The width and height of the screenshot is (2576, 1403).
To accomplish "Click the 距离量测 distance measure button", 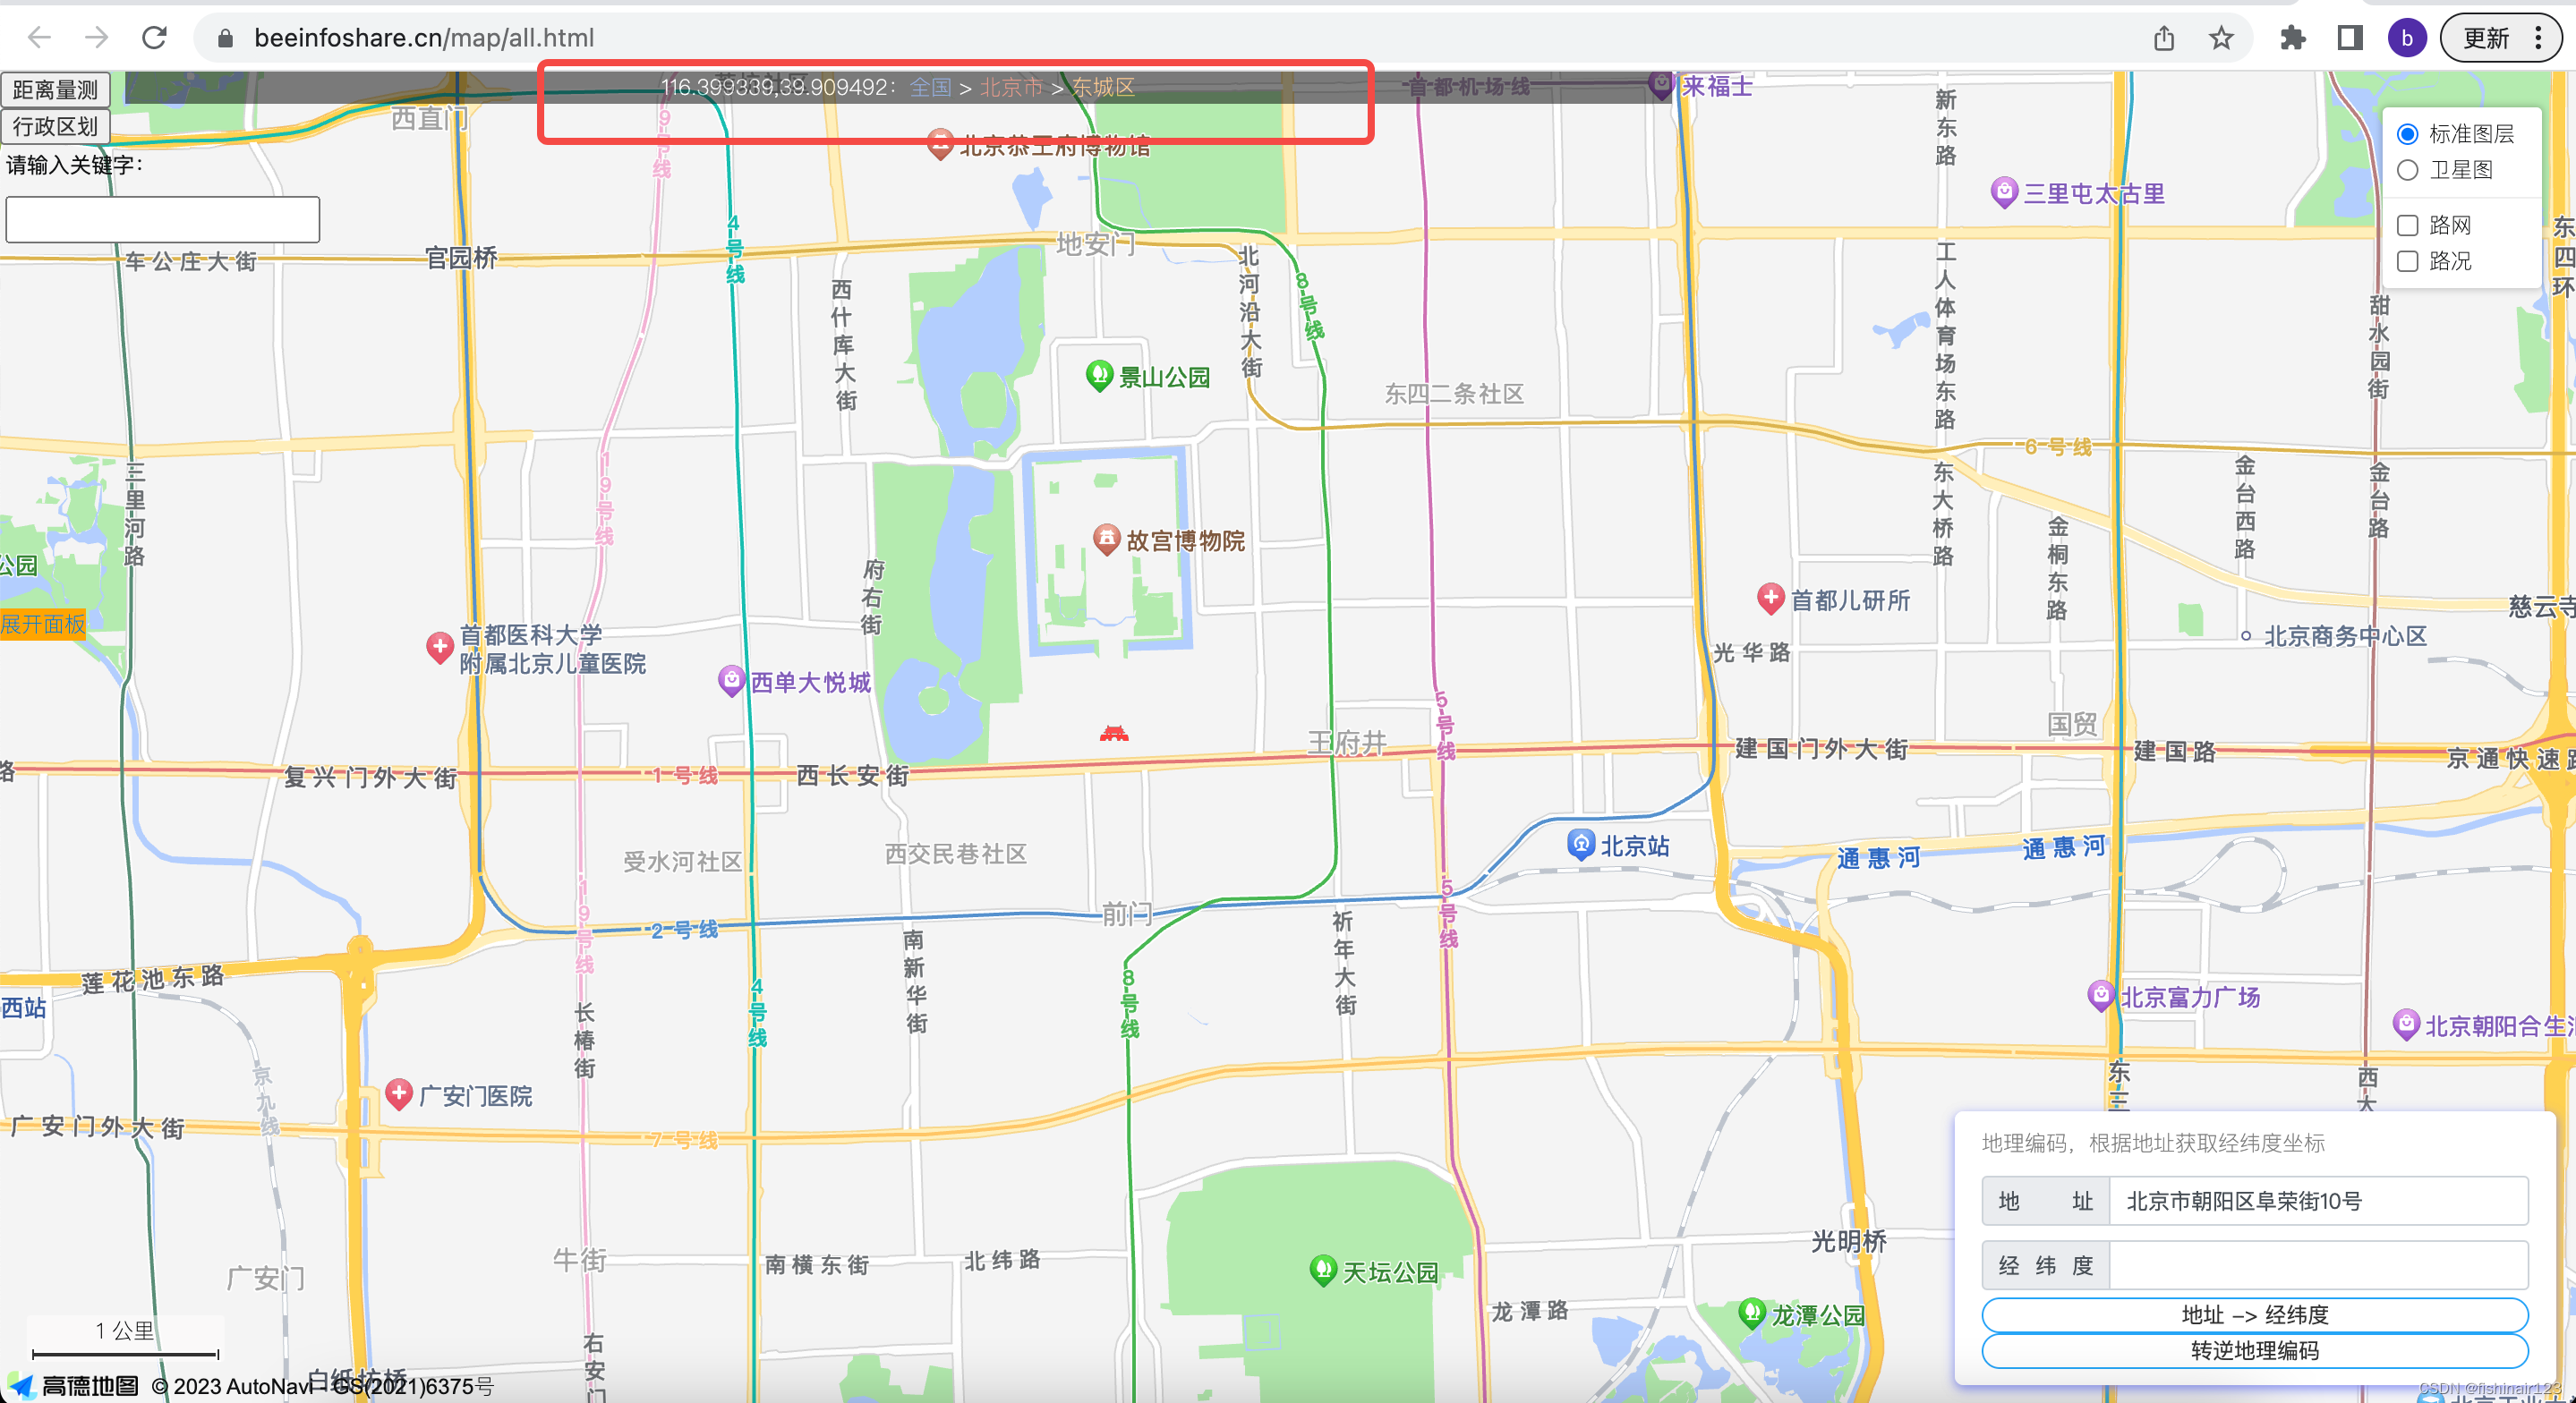I will pos(55,89).
